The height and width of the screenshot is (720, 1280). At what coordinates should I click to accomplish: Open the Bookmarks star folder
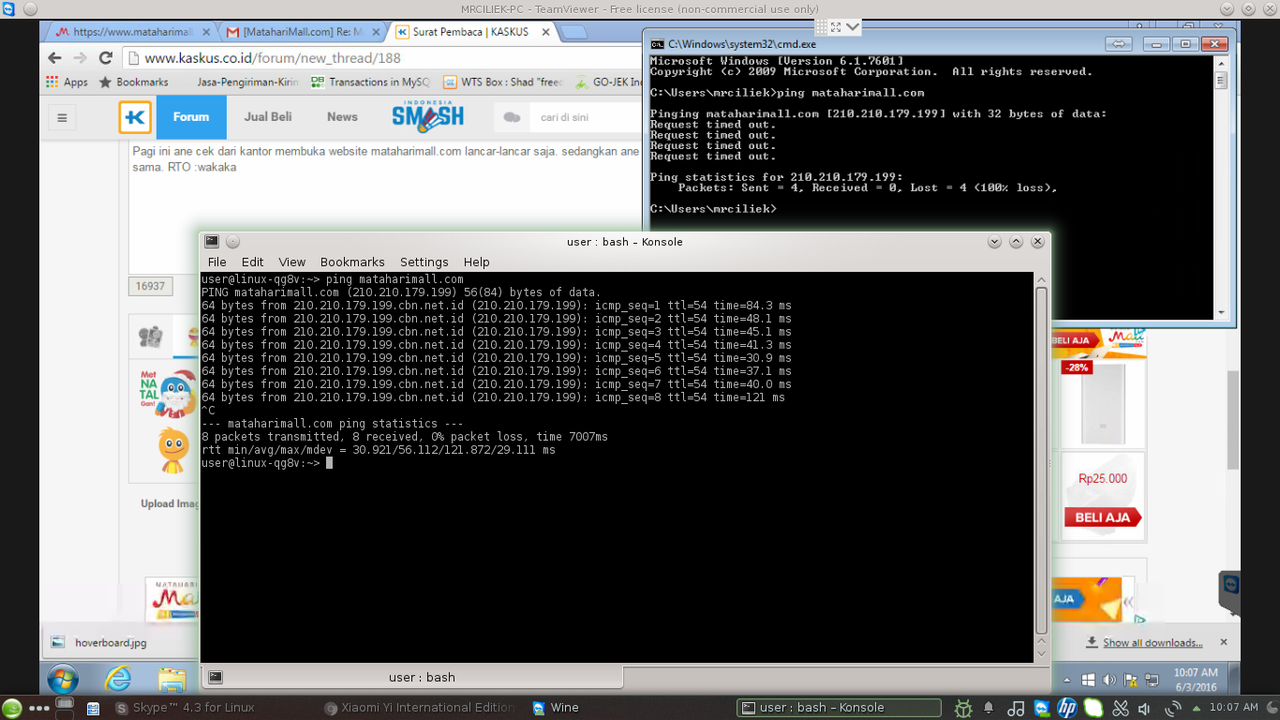coord(134,82)
